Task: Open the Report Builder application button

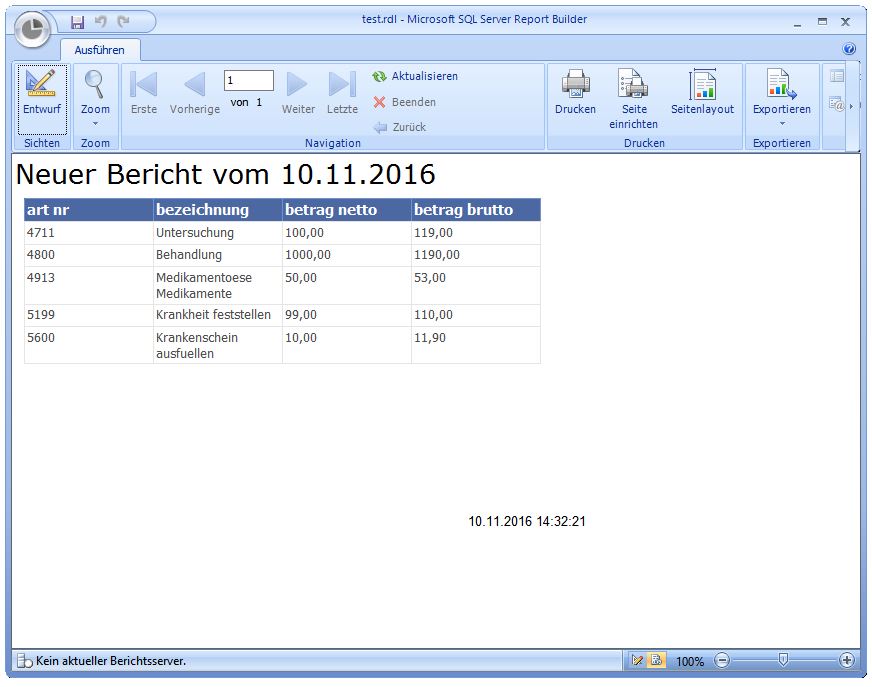Action: (x=34, y=29)
